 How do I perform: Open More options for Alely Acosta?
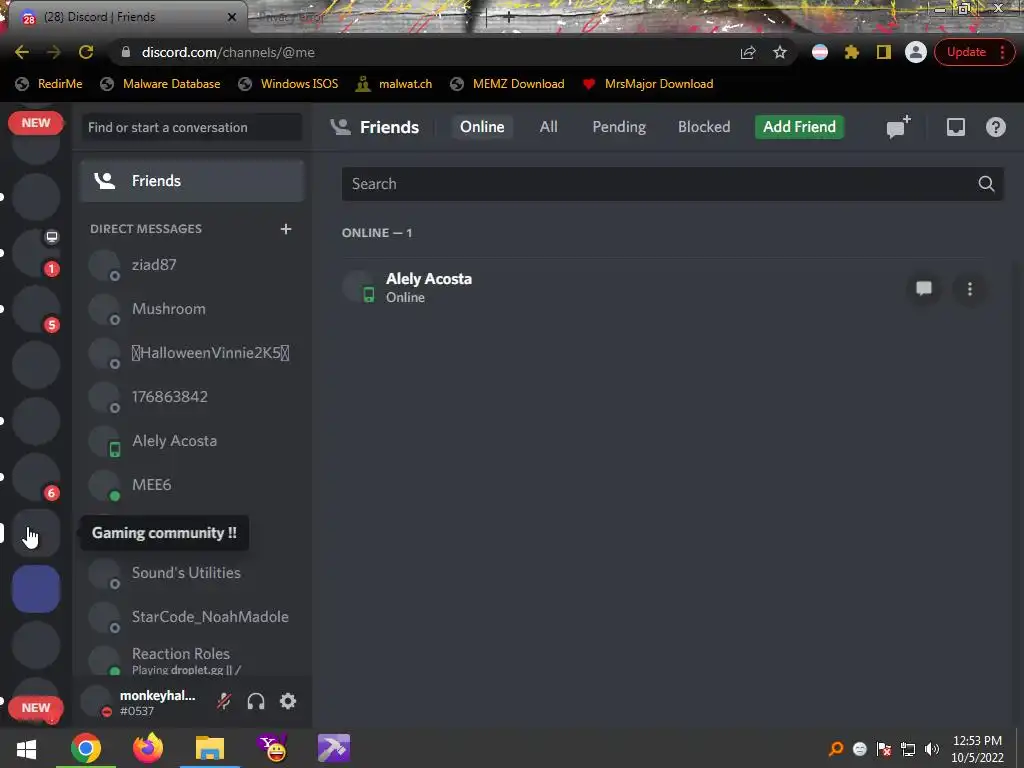click(970, 289)
